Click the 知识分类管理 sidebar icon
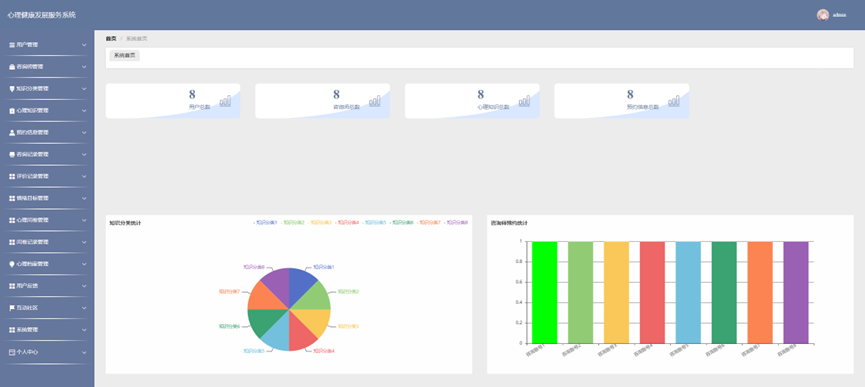Screen dimensions: 865x387 [x=12, y=89]
